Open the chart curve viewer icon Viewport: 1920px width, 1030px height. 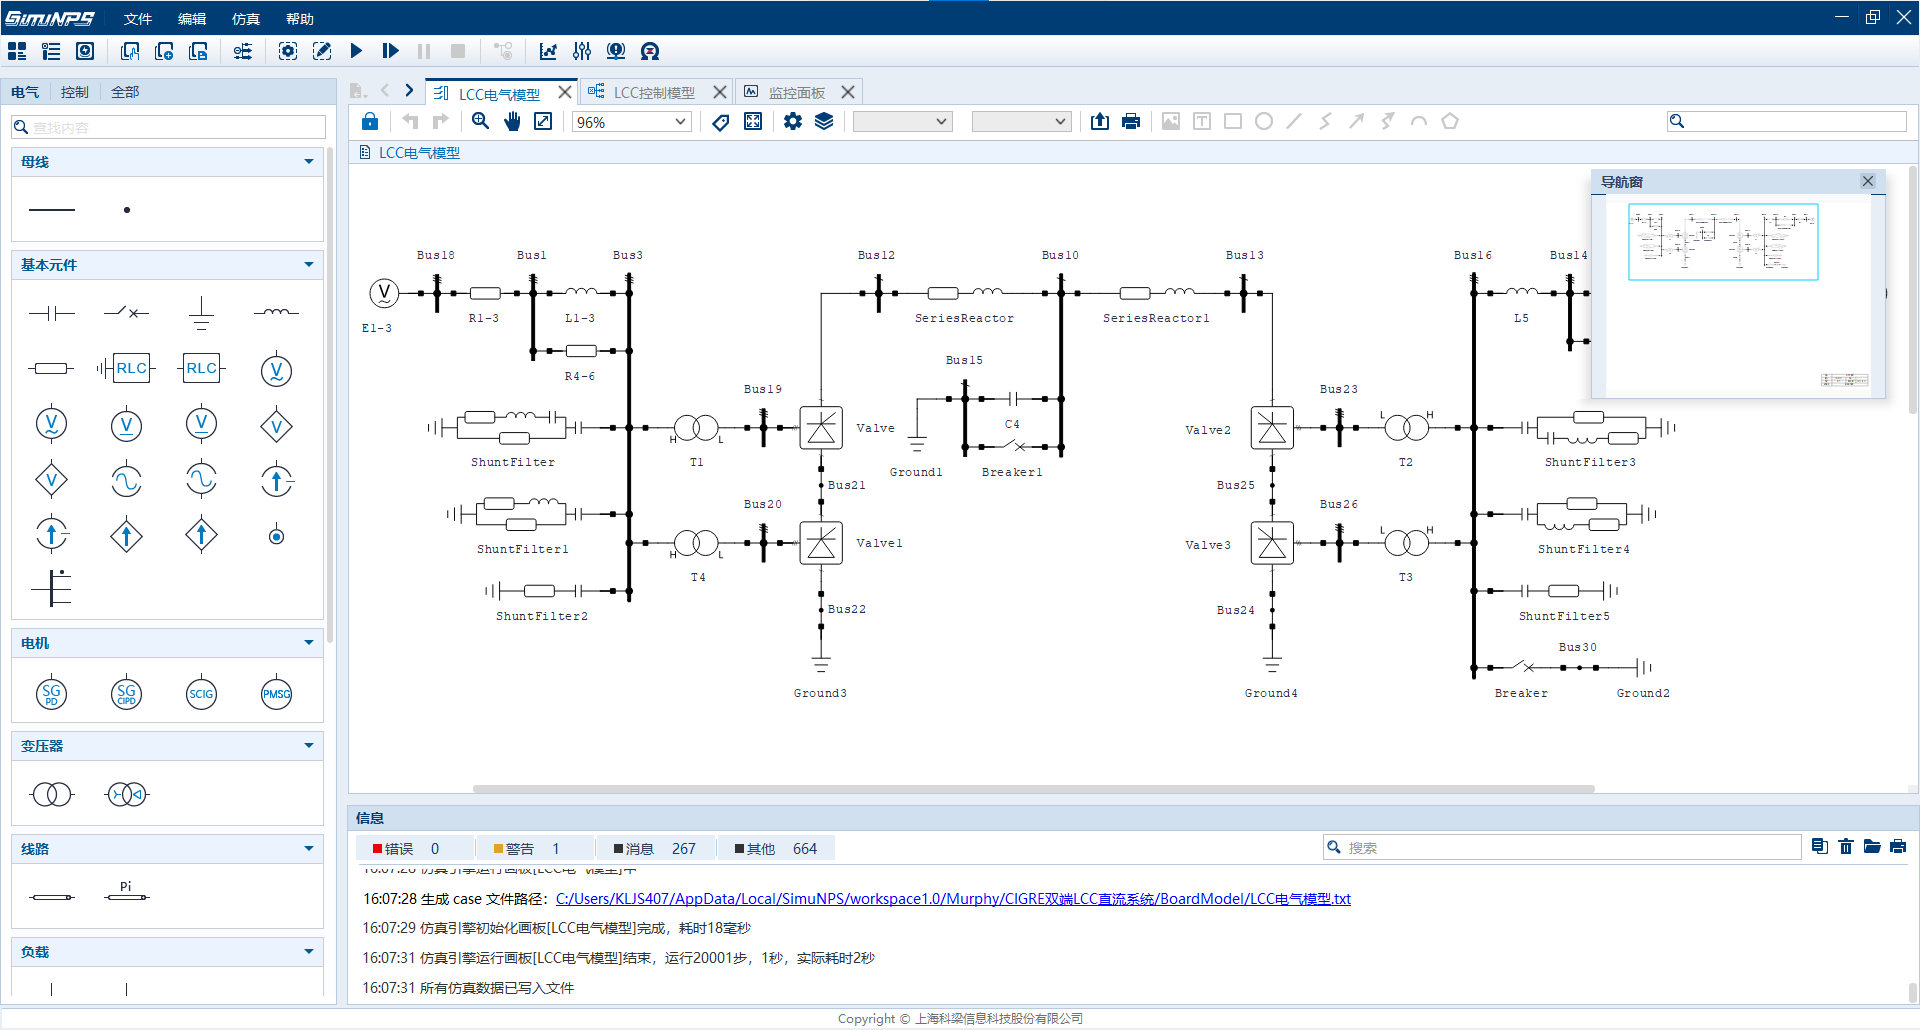pos(548,51)
